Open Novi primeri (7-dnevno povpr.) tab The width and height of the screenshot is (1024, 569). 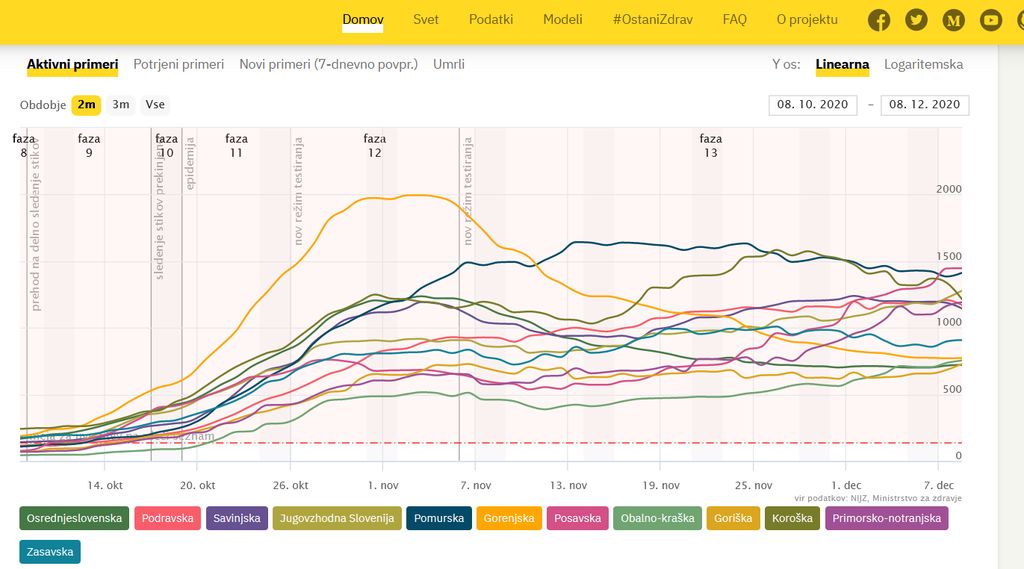click(328, 64)
